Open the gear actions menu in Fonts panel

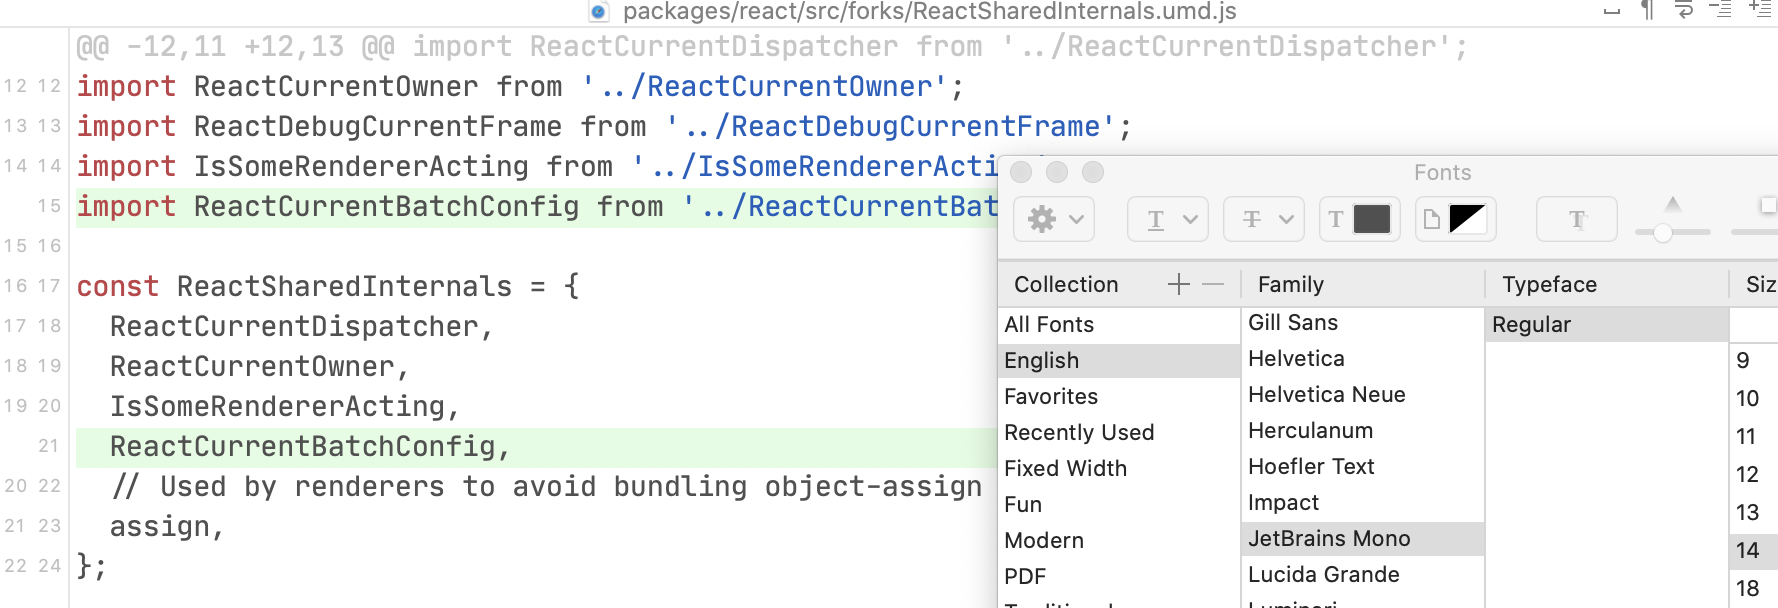click(1054, 219)
